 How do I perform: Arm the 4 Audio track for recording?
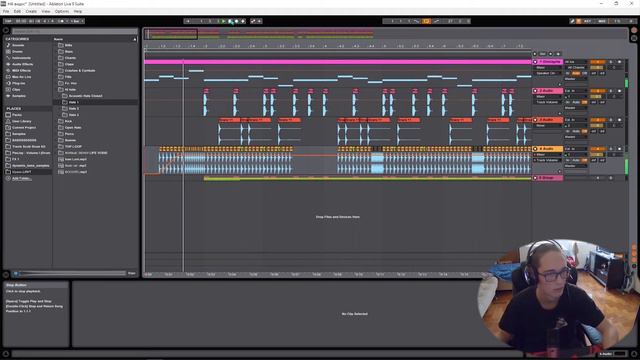(x=619, y=149)
